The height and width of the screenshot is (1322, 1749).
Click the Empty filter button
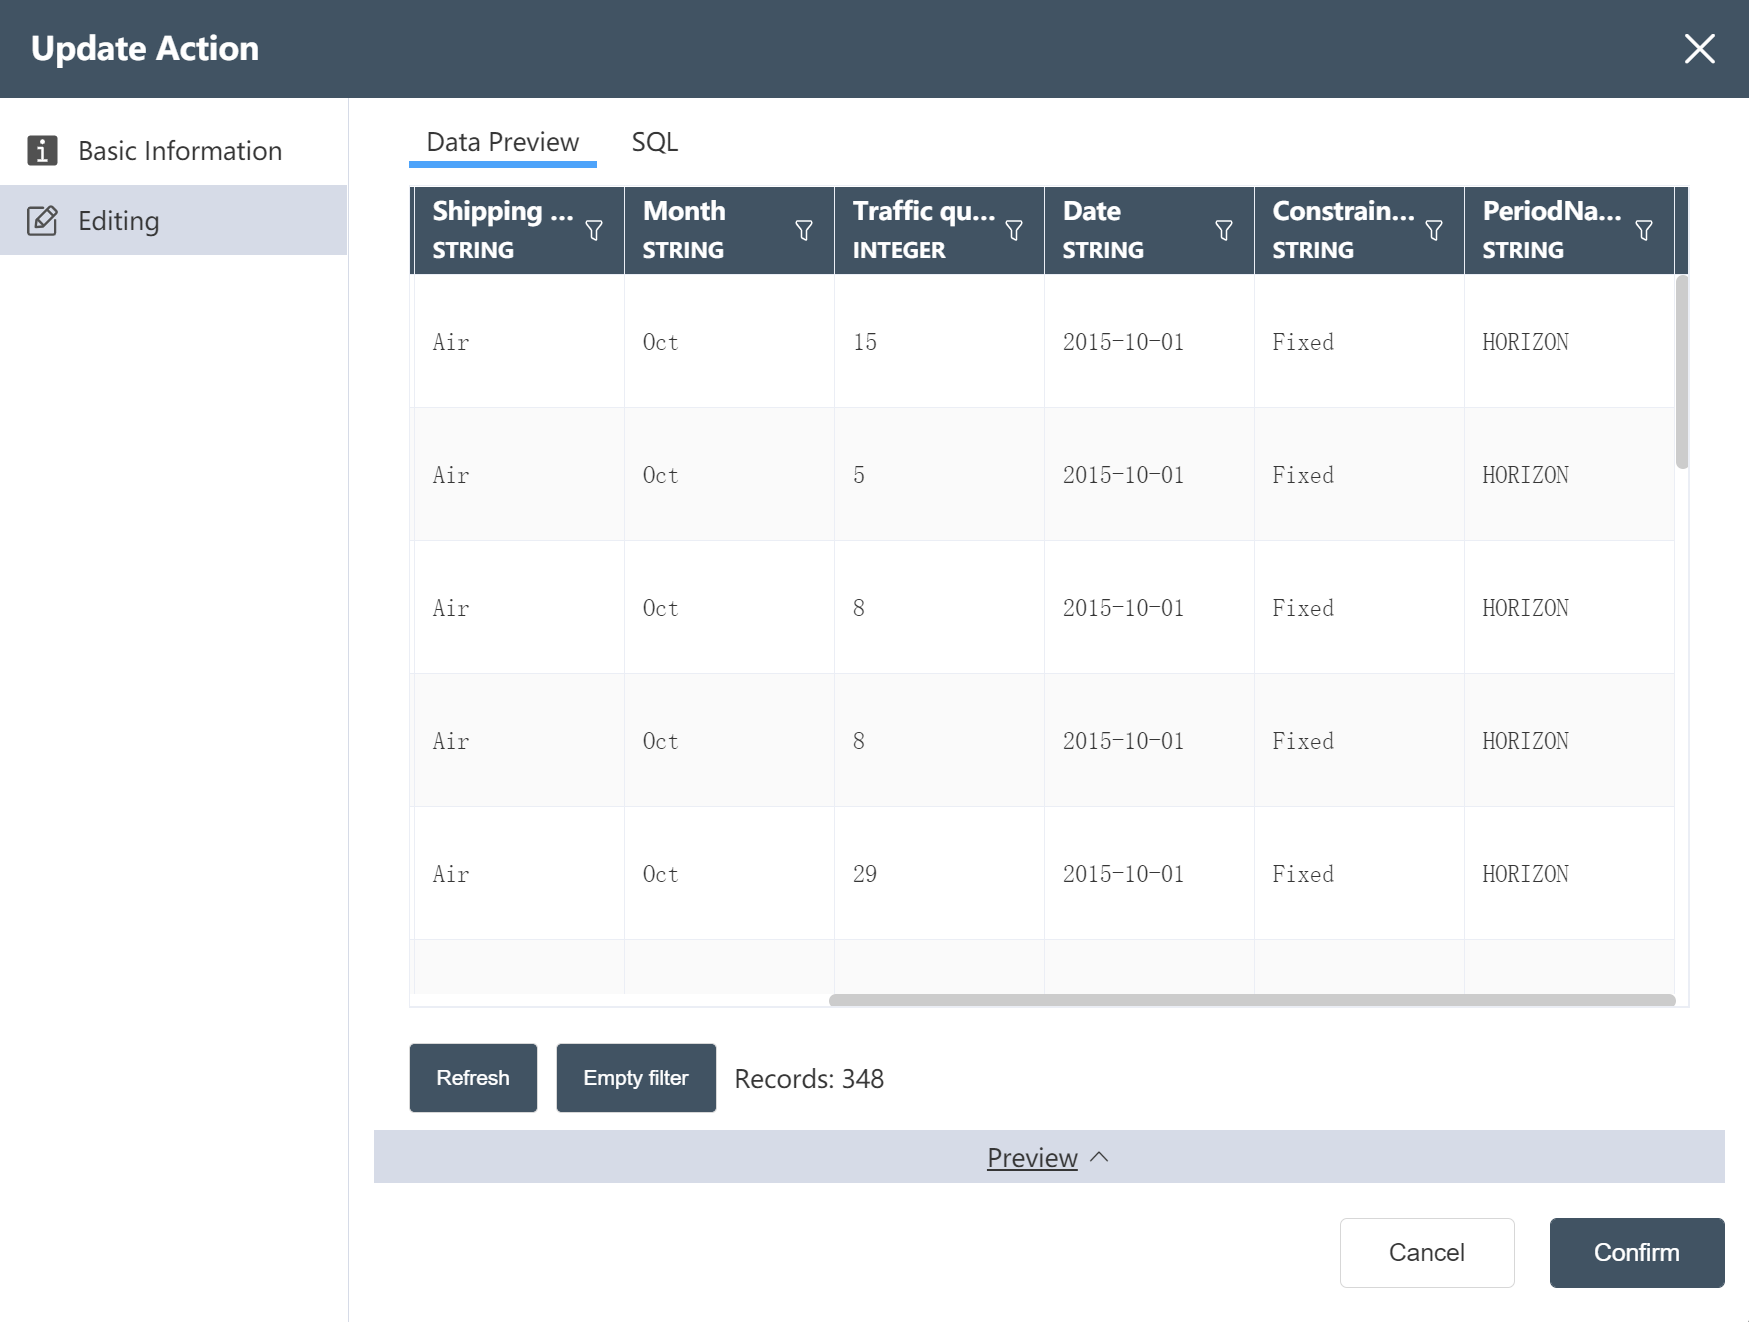[636, 1078]
